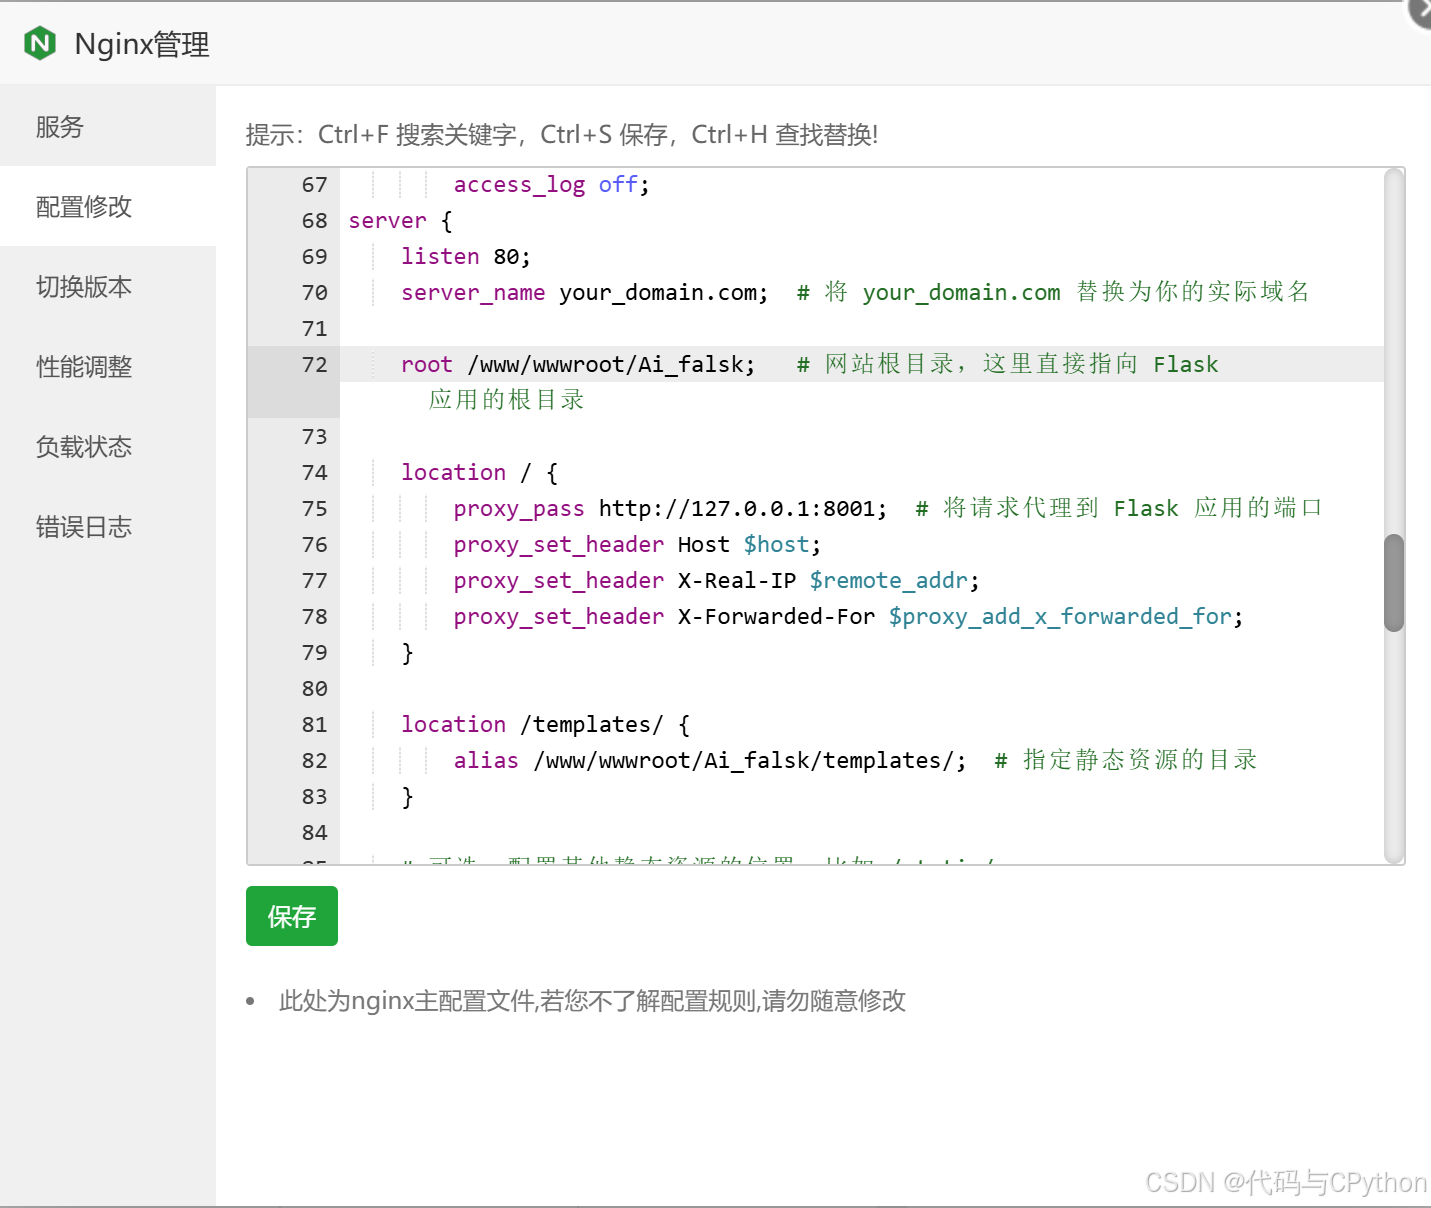Click the 'location /templates/ {' line
The width and height of the screenshot is (1431, 1208).
[545, 725]
